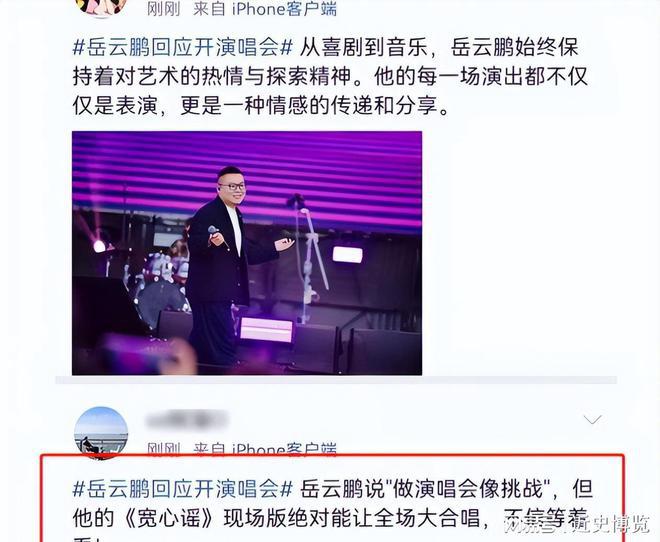Open hashtag #岳云鹏回应开演唱会# in first post
Image resolution: width=660 pixels, height=542 pixels.
[183, 48]
